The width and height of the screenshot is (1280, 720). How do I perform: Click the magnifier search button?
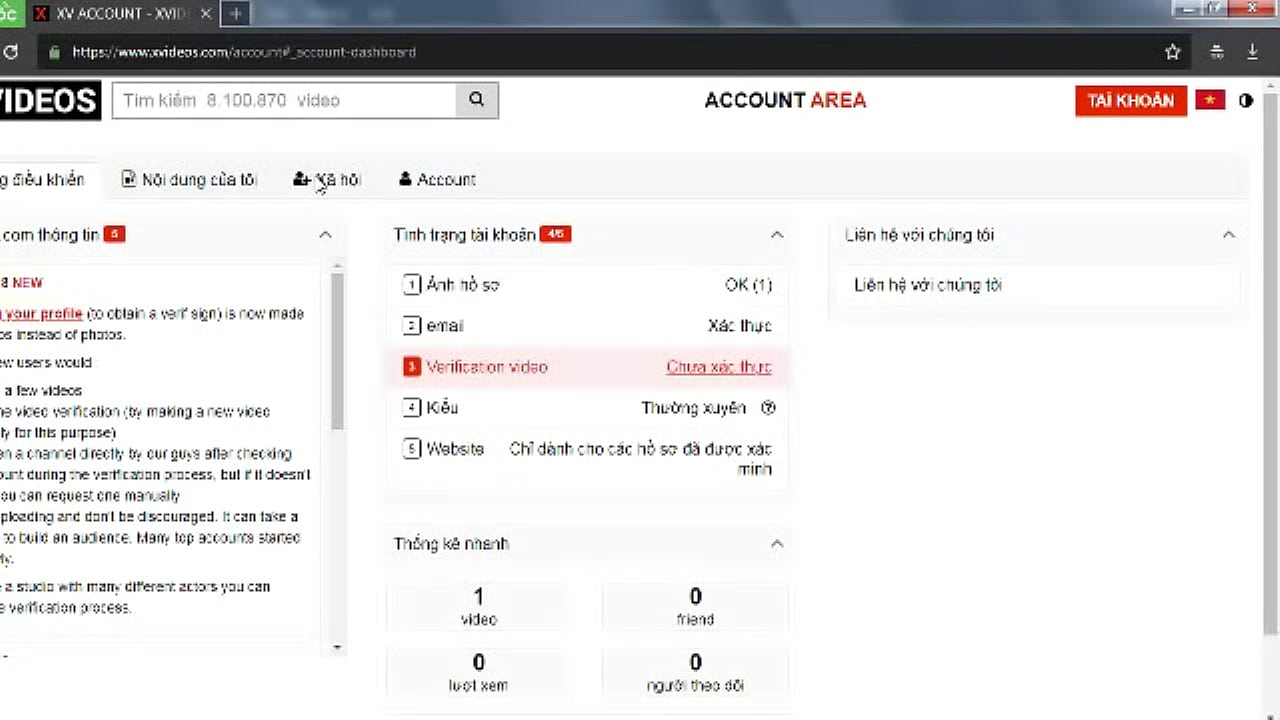point(477,100)
